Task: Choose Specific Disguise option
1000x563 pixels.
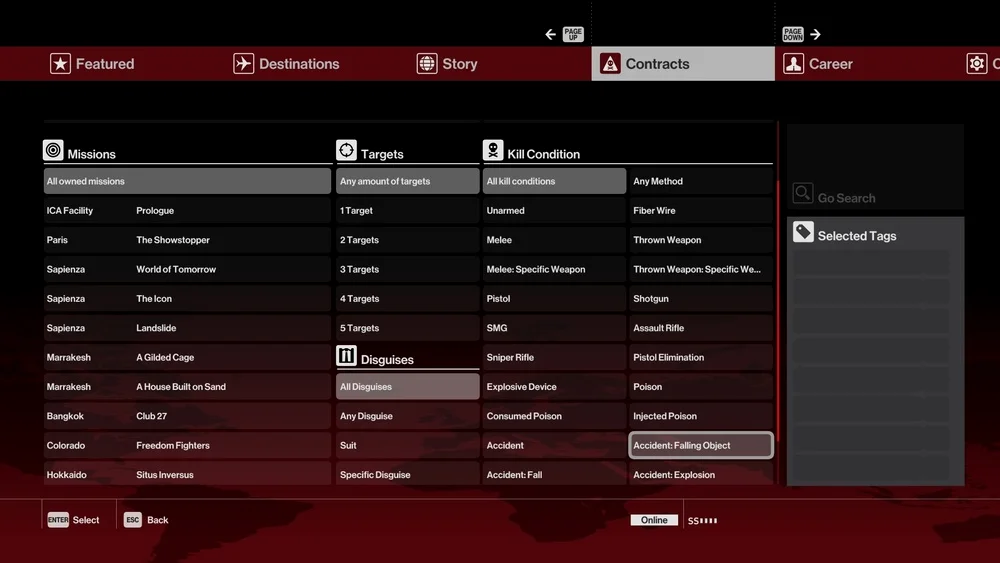Action: 408,474
